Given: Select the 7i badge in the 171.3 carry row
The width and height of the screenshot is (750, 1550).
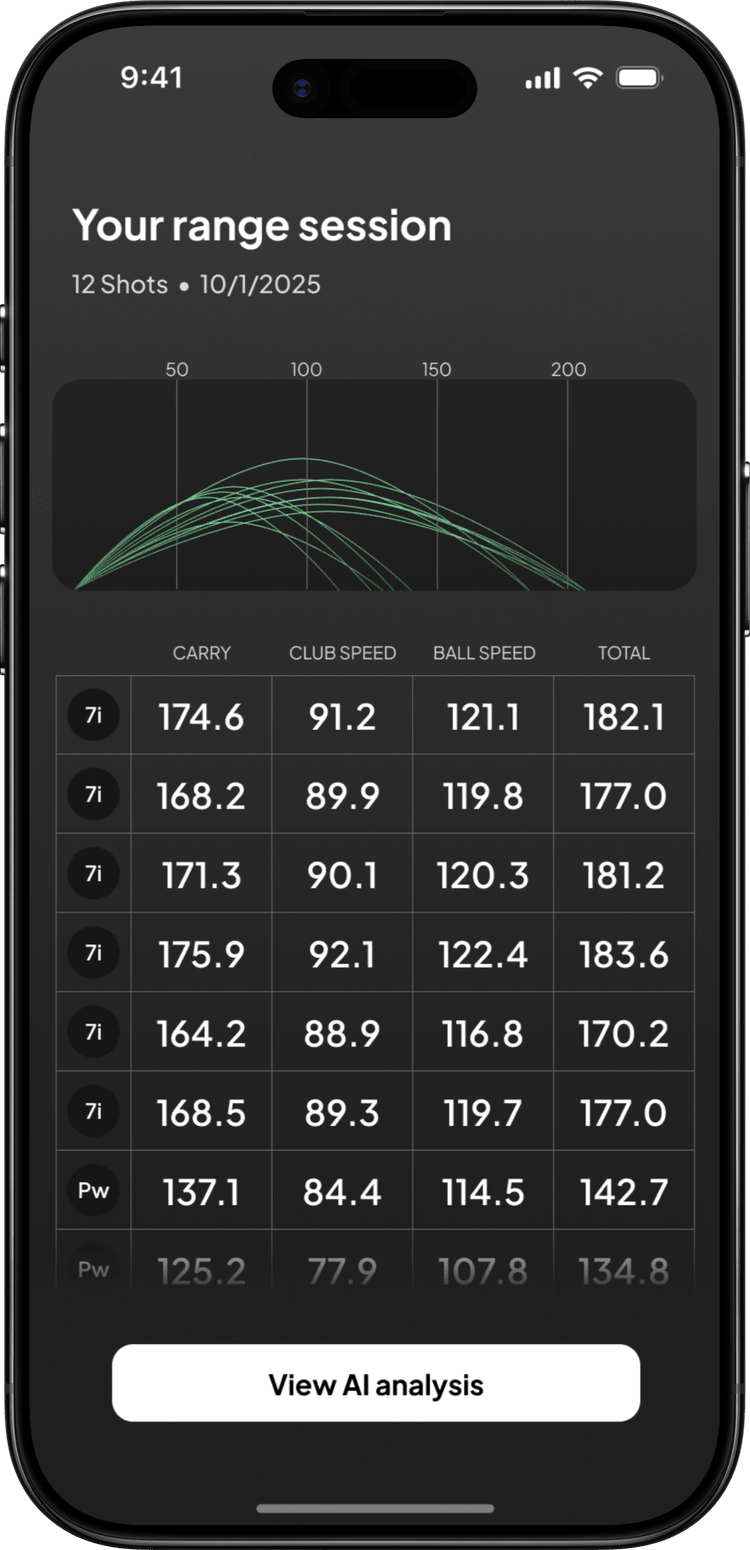Looking at the screenshot, I should (x=93, y=874).
